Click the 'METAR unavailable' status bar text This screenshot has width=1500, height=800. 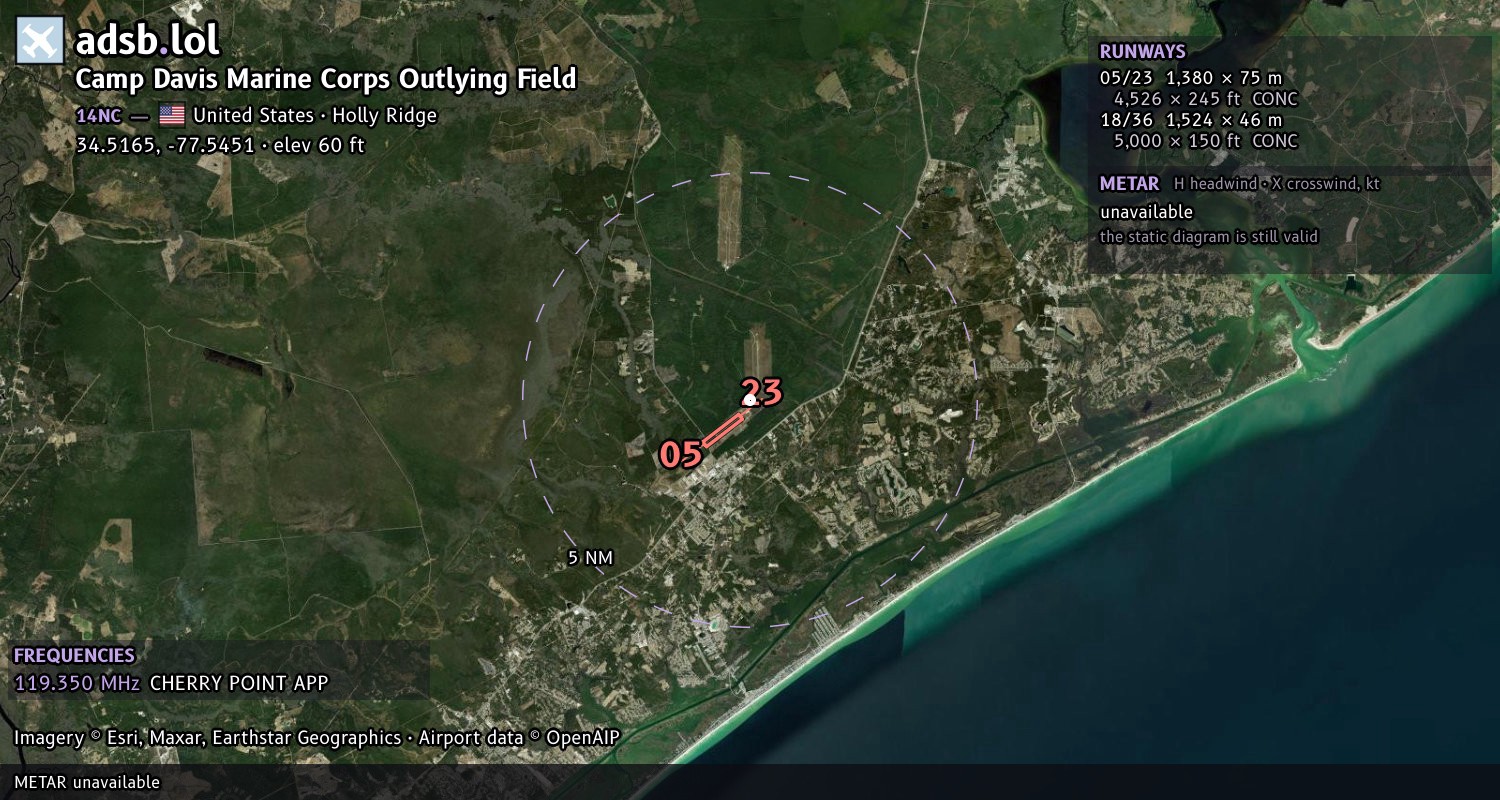point(87,782)
